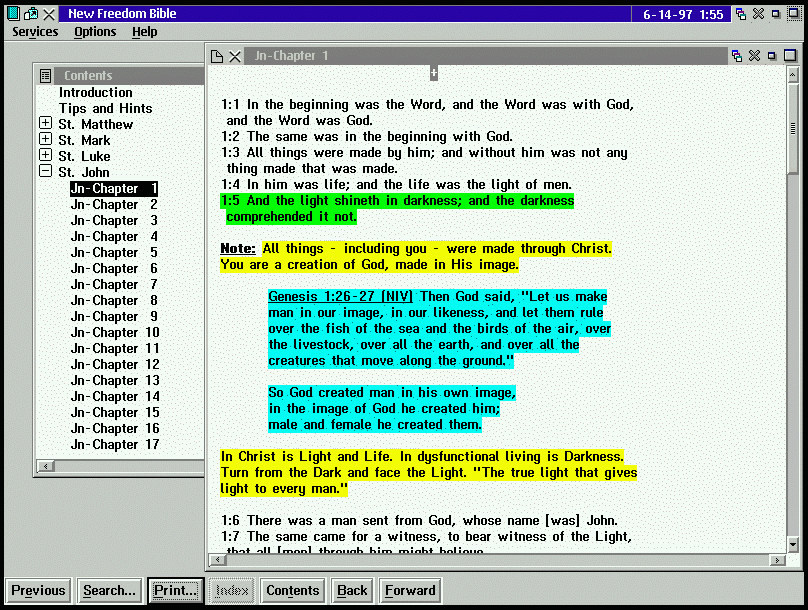Expand the St. Matthew book
Image resolution: width=808 pixels, height=610 pixels.
45,124
